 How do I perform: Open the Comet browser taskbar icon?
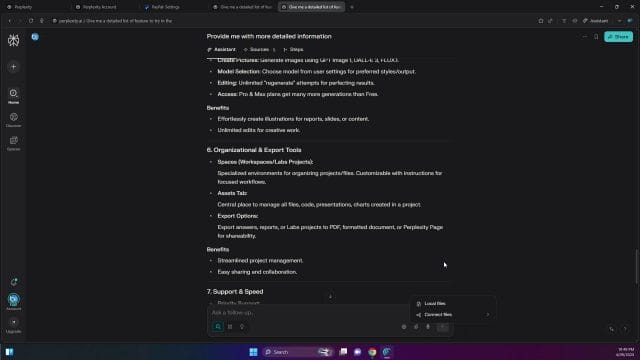[387, 352]
